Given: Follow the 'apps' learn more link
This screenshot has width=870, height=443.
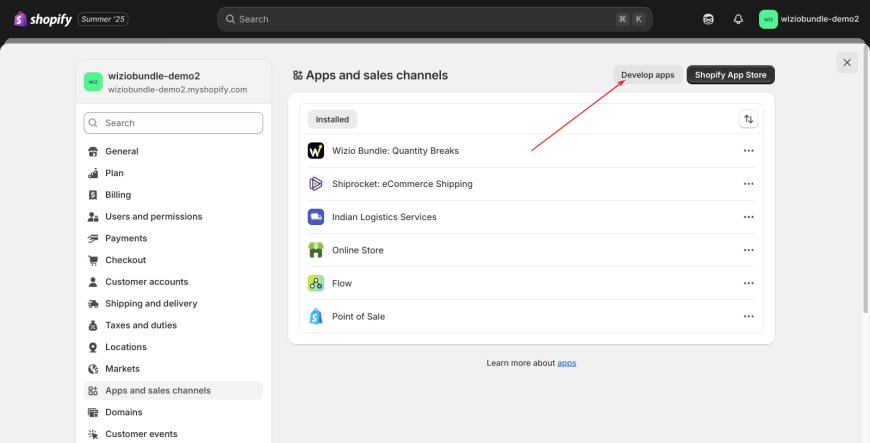Looking at the screenshot, I should pyautogui.click(x=566, y=363).
